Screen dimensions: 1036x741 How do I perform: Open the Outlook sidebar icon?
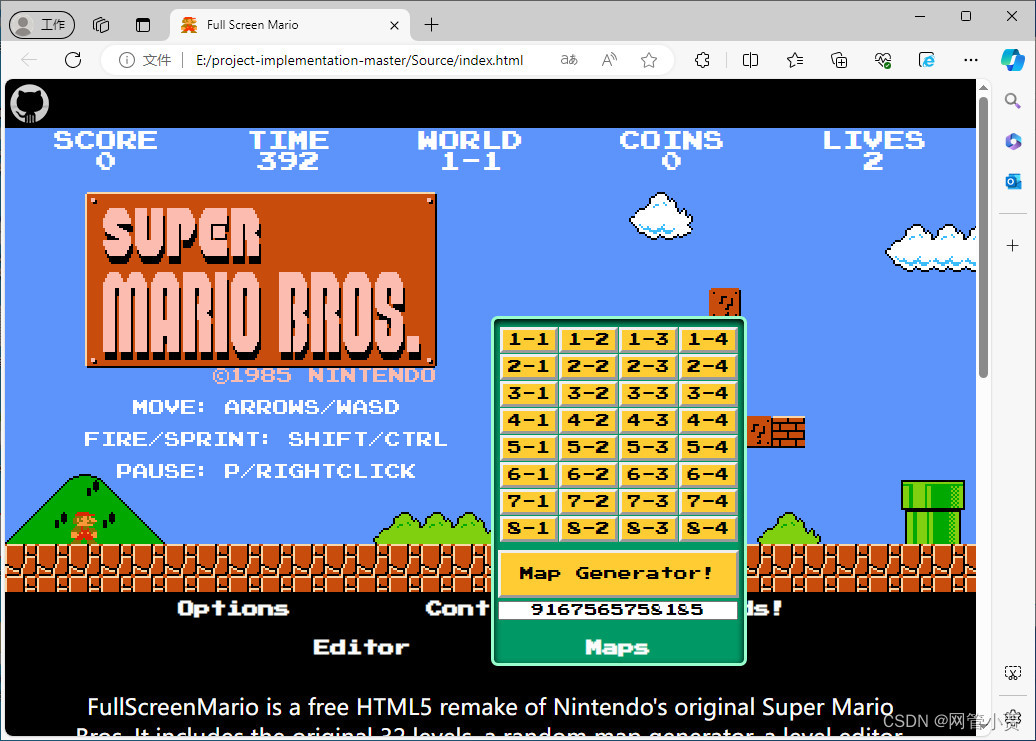point(1013,181)
